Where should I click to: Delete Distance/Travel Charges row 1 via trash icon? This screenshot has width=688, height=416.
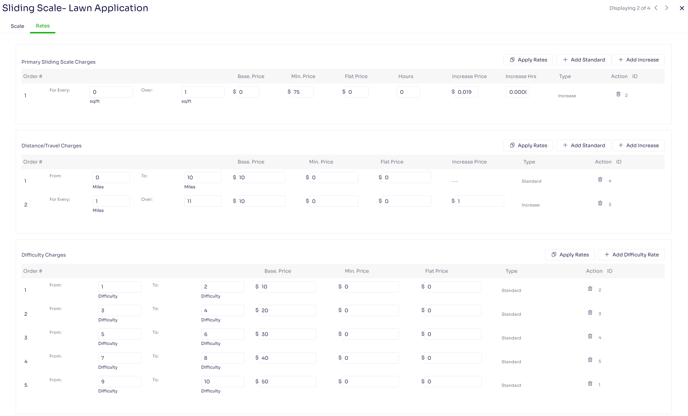pos(600,179)
